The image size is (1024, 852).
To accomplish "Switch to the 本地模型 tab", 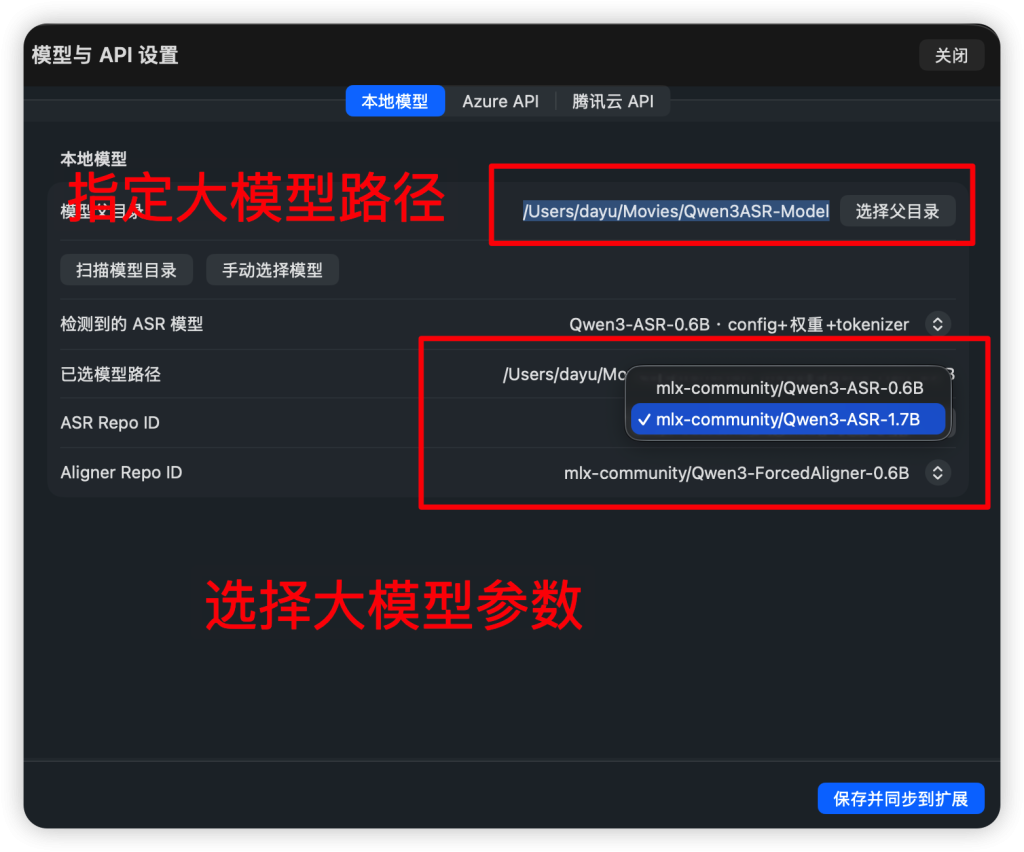I will [x=395, y=101].
